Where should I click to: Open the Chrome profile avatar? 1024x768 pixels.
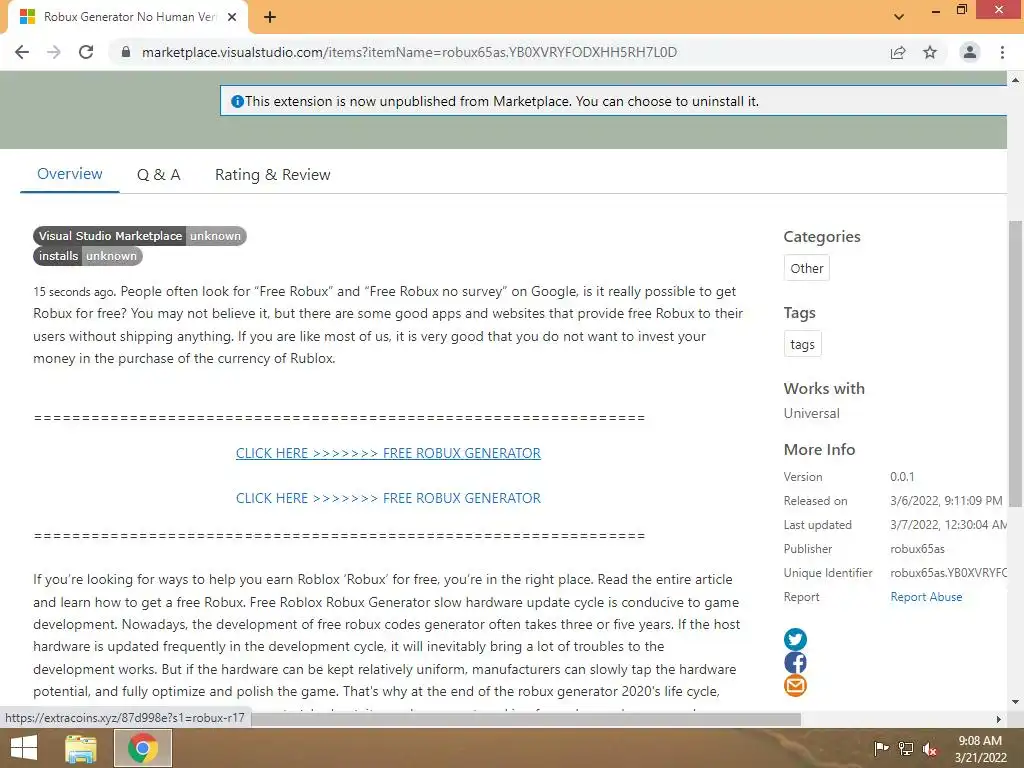click(970, 52)
